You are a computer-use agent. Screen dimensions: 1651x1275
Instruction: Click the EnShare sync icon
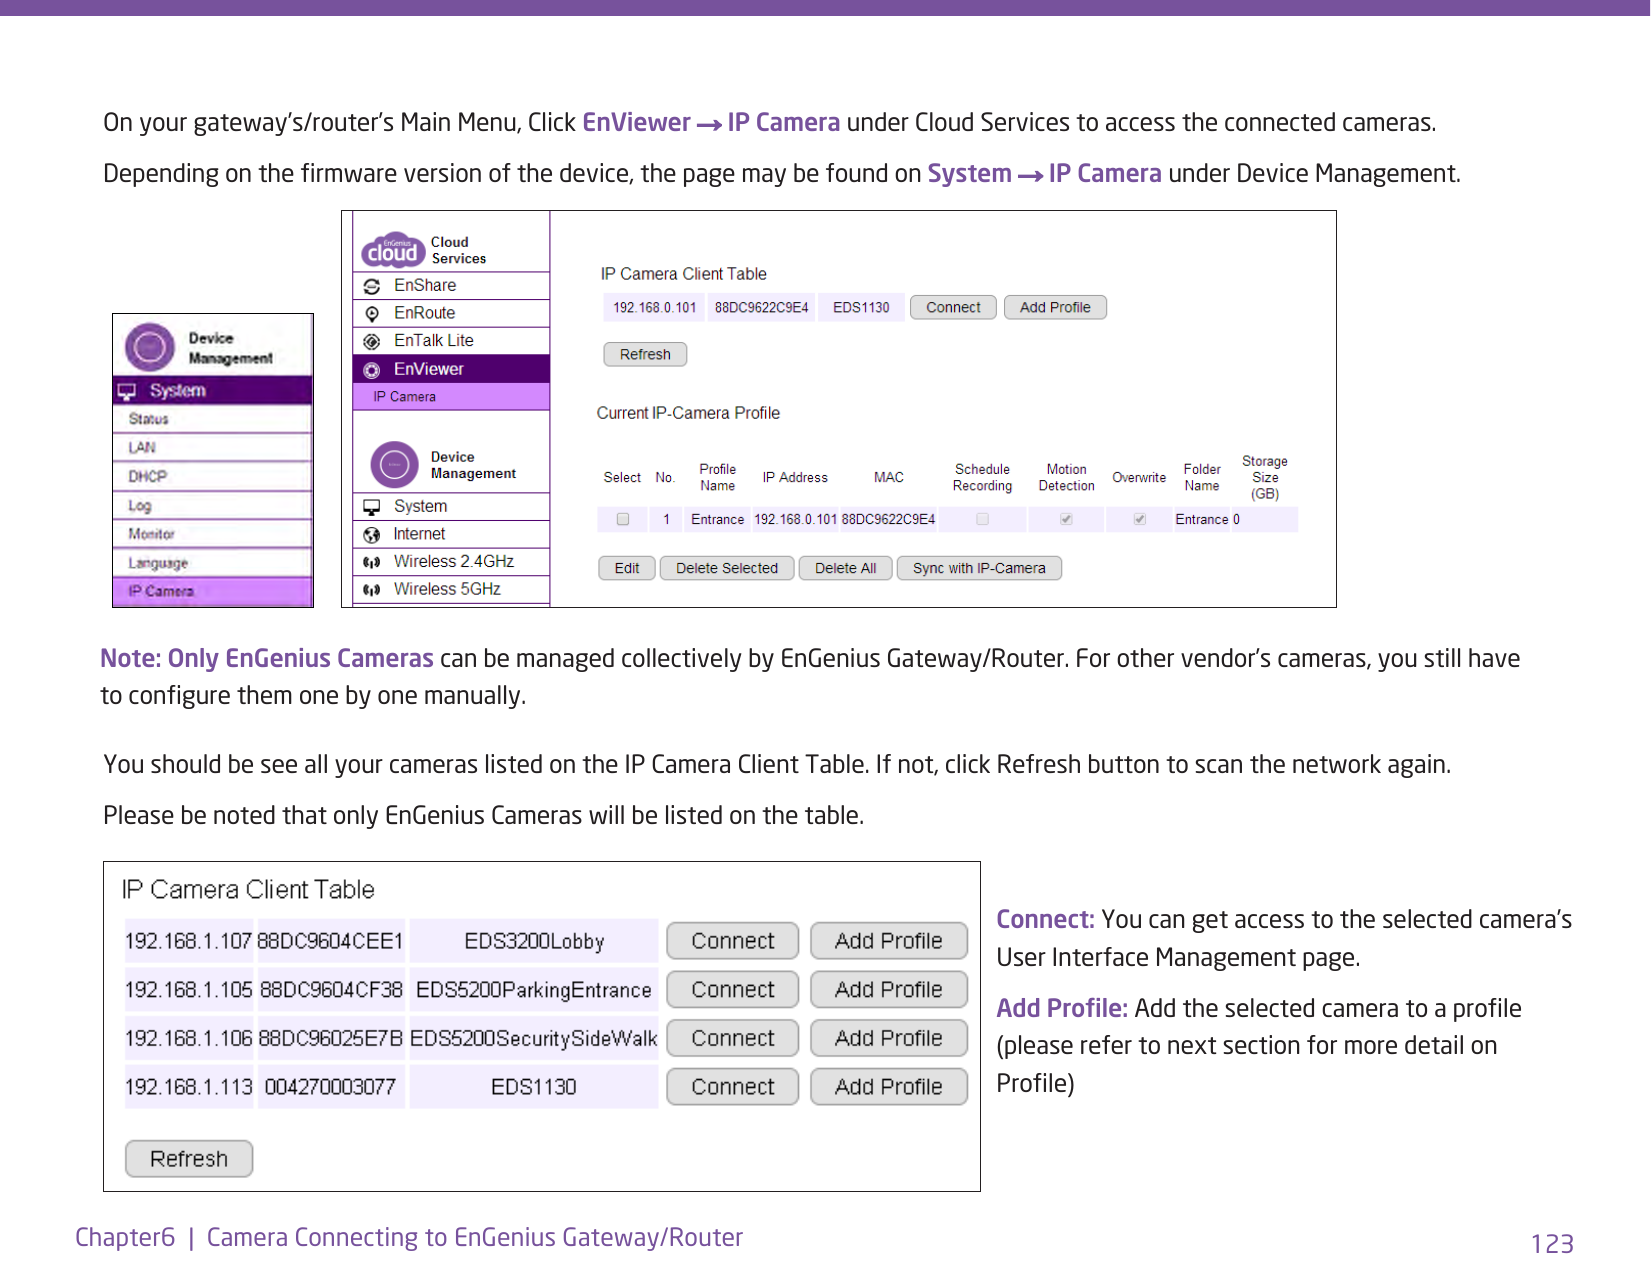pos(372,286)
